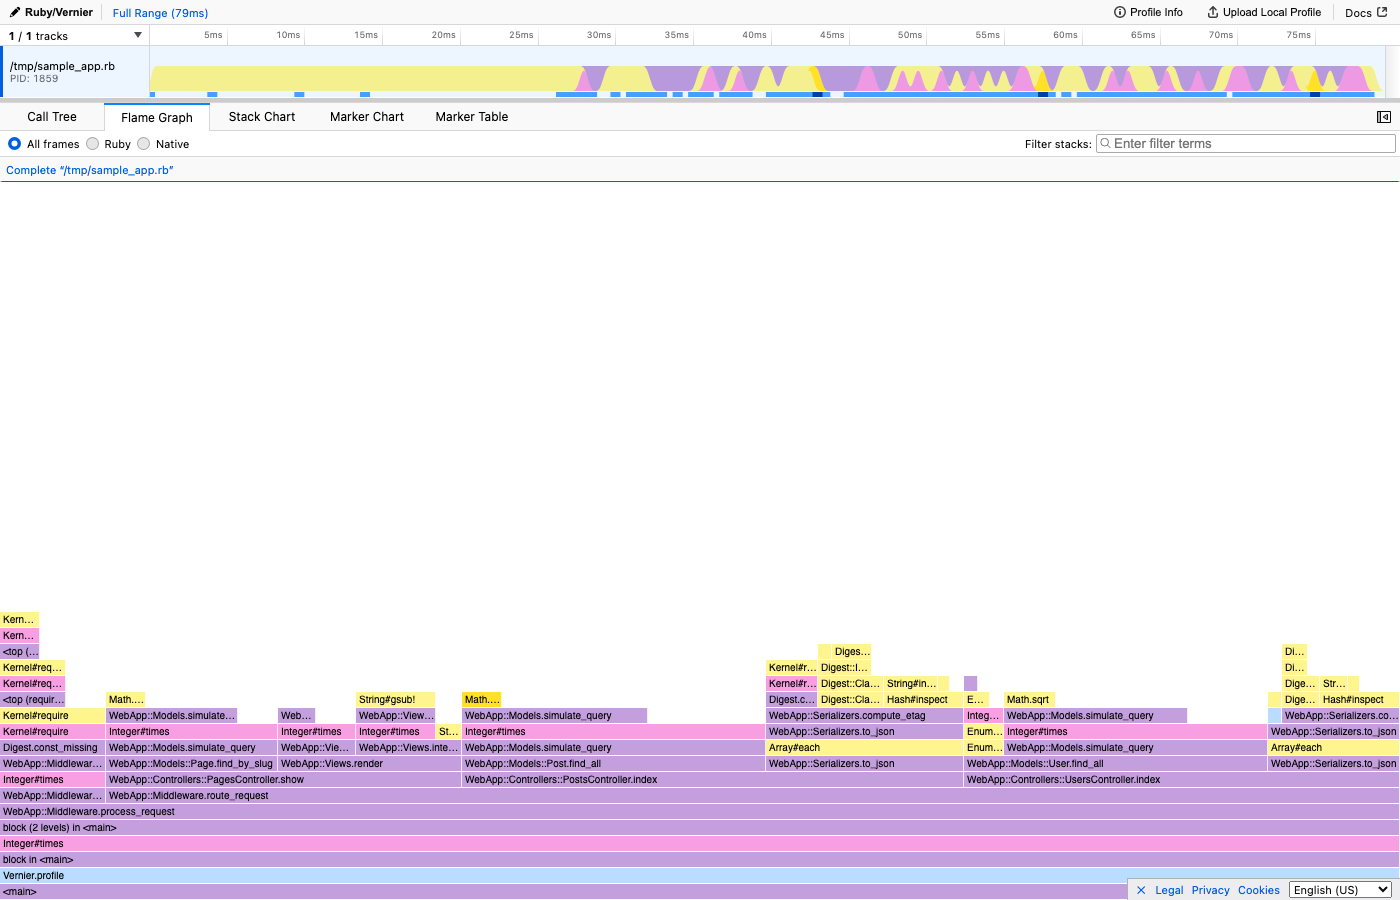Open the Marker Table view
The width and height of the screenshot is (1400, 900).
pos(471,116)
